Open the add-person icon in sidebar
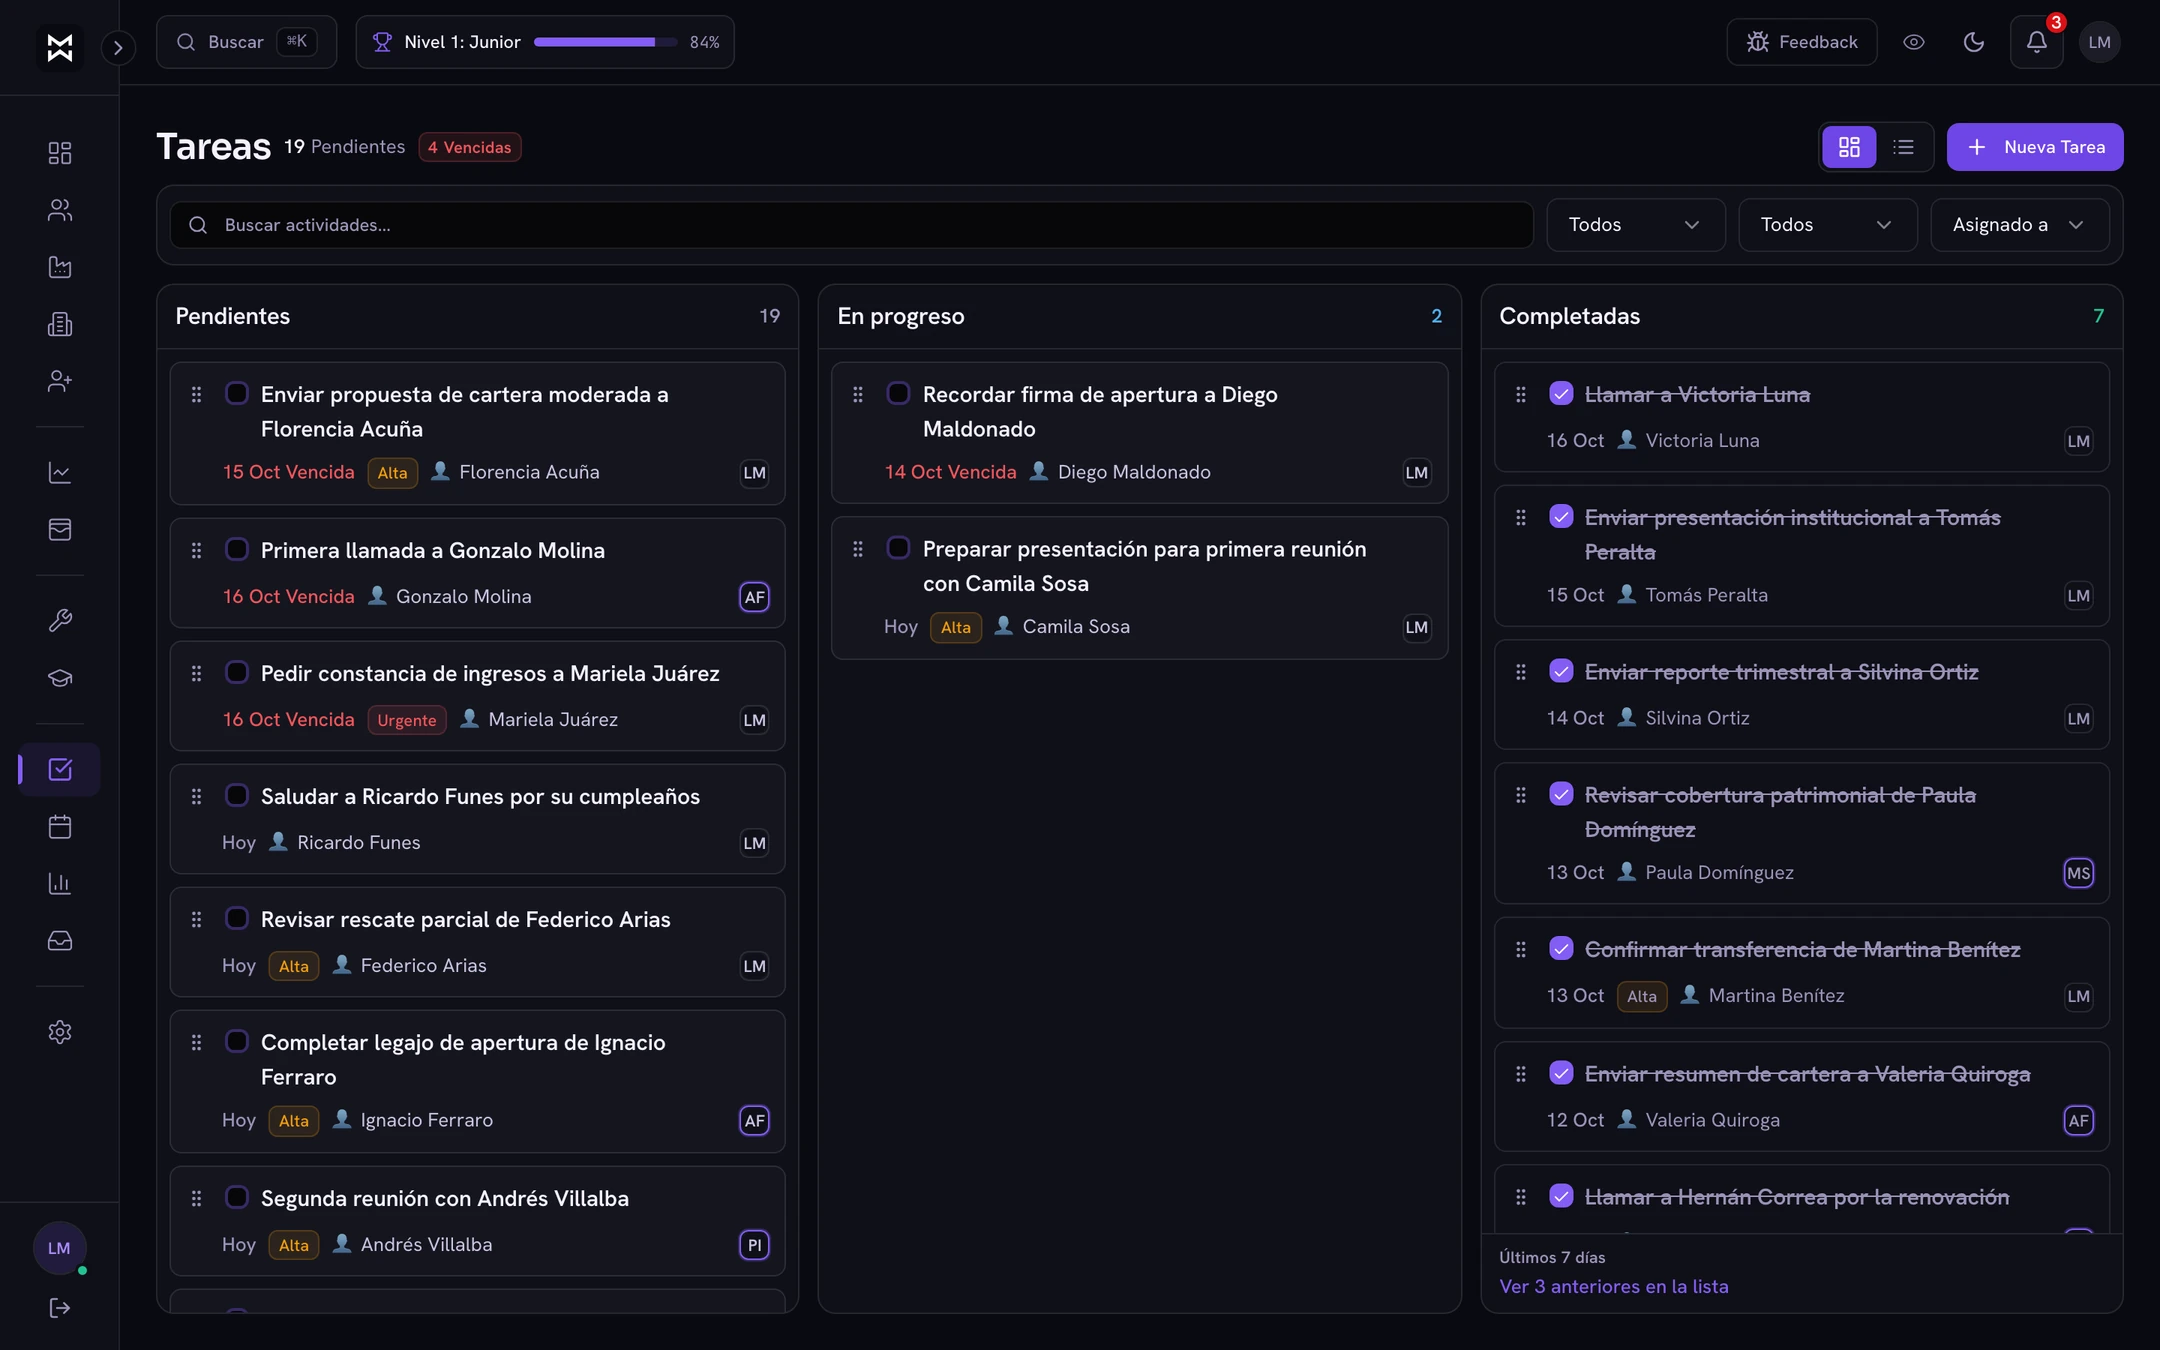This screenshot has height=1350, width=2160. pos(60,381)
